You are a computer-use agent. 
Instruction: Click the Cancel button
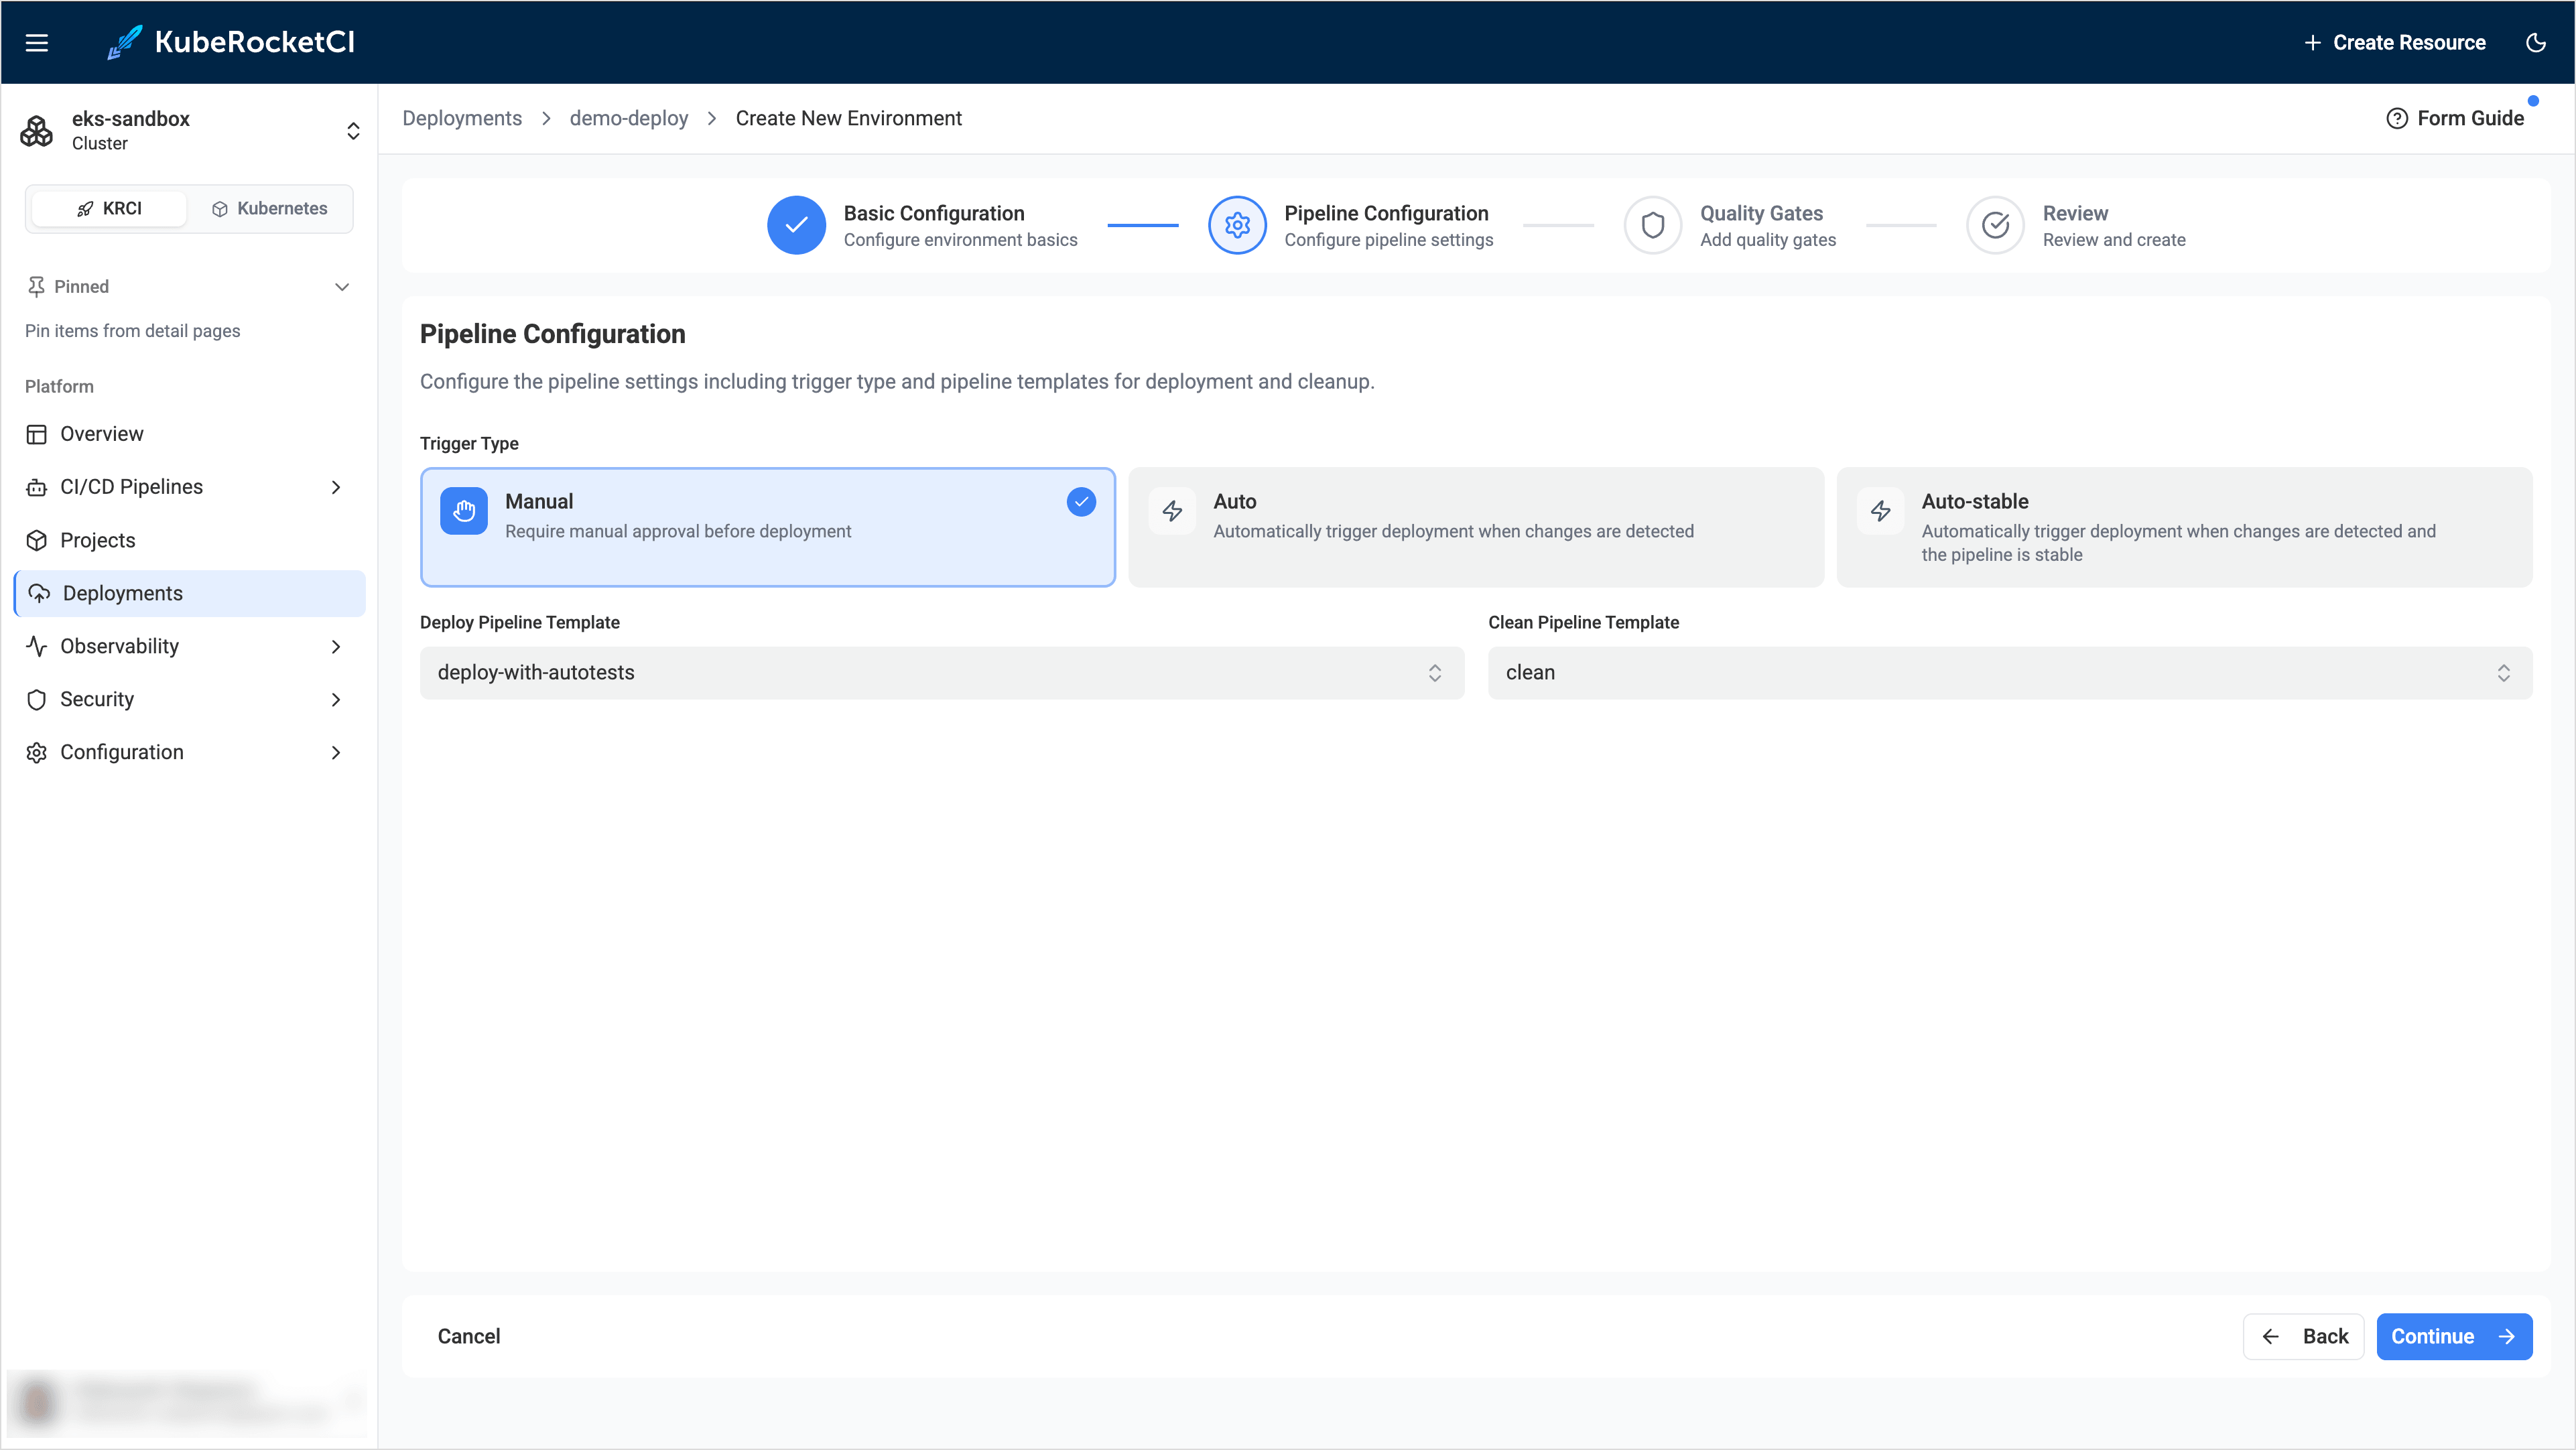pyautogui.click(x=469, y=1336)
